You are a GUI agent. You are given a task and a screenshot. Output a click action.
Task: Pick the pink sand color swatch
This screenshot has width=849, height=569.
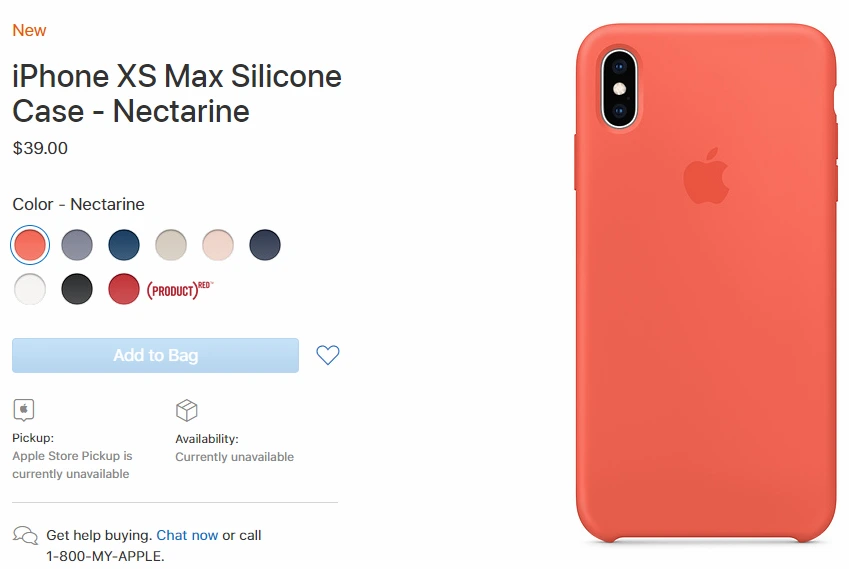pos(218,245)
